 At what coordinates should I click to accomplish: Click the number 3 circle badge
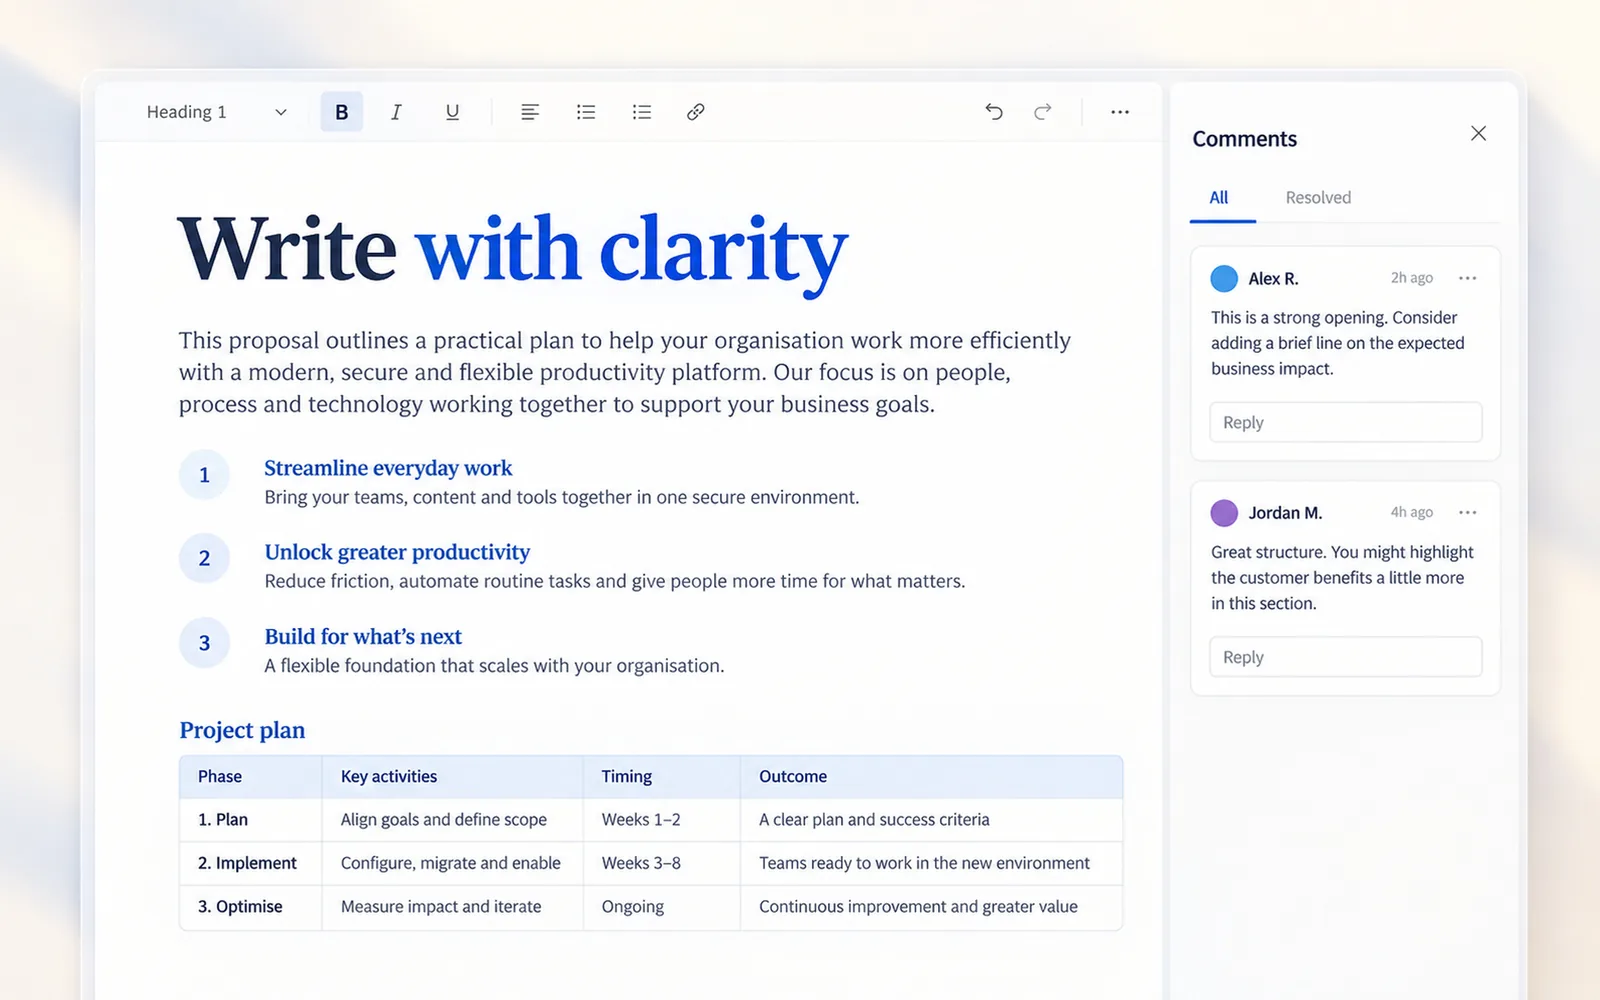(204, 643)
